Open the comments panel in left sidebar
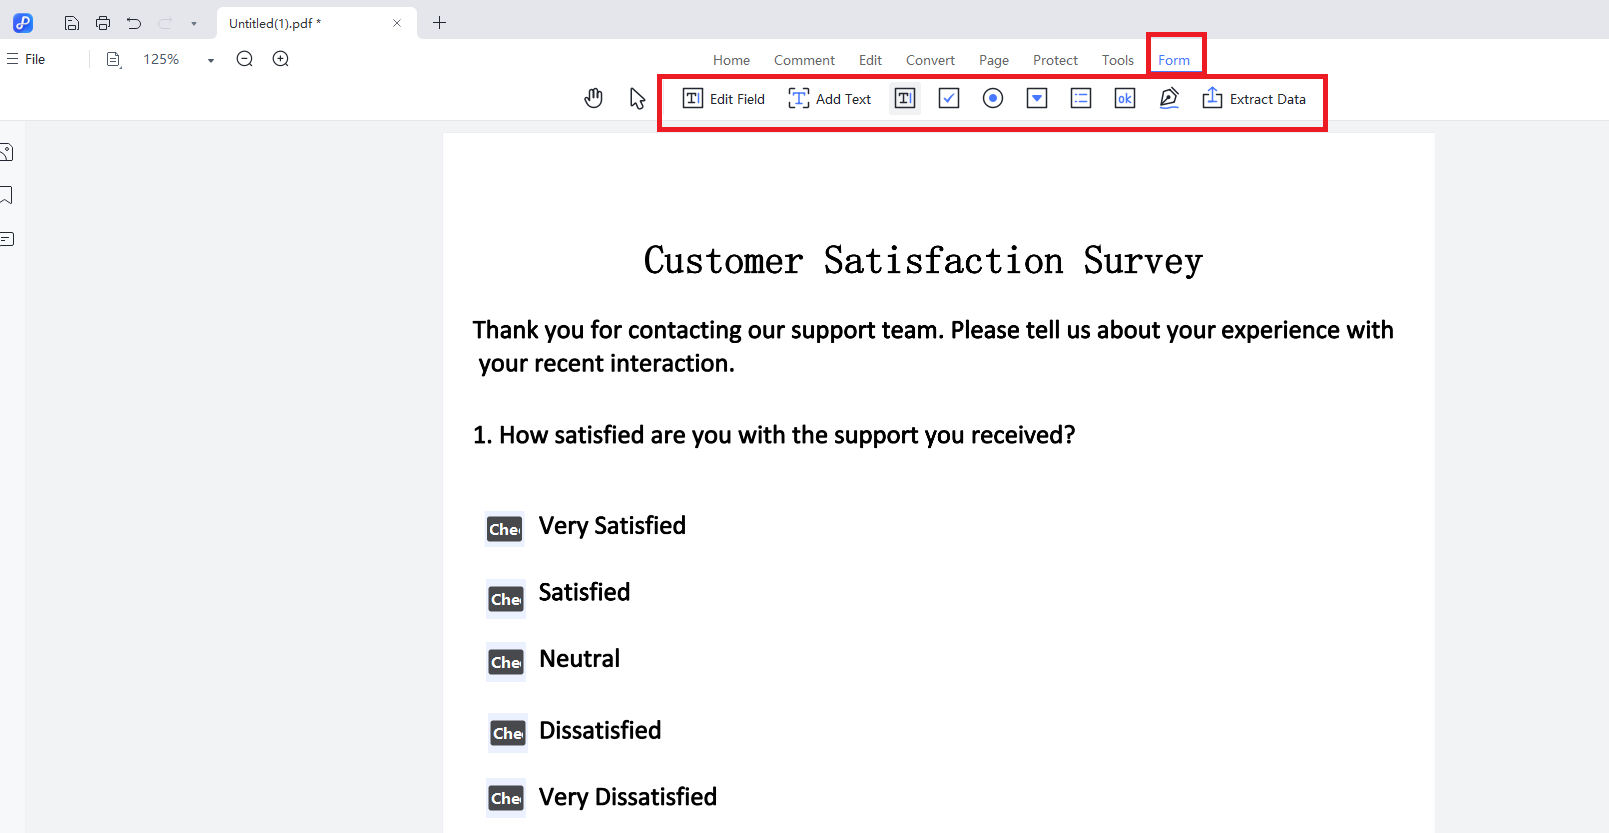Screen dimensions: 1609x833 pos(6,239)
